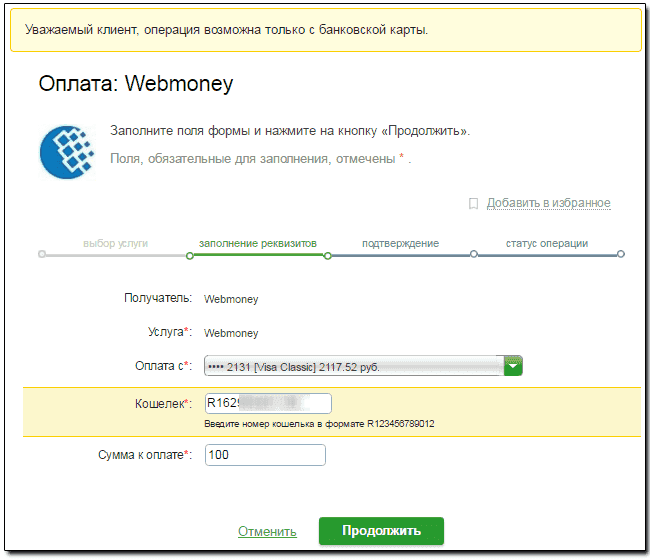Click the green node starting заполнение реквизитов
The image size is (650, 559).
tap(189, 255)
